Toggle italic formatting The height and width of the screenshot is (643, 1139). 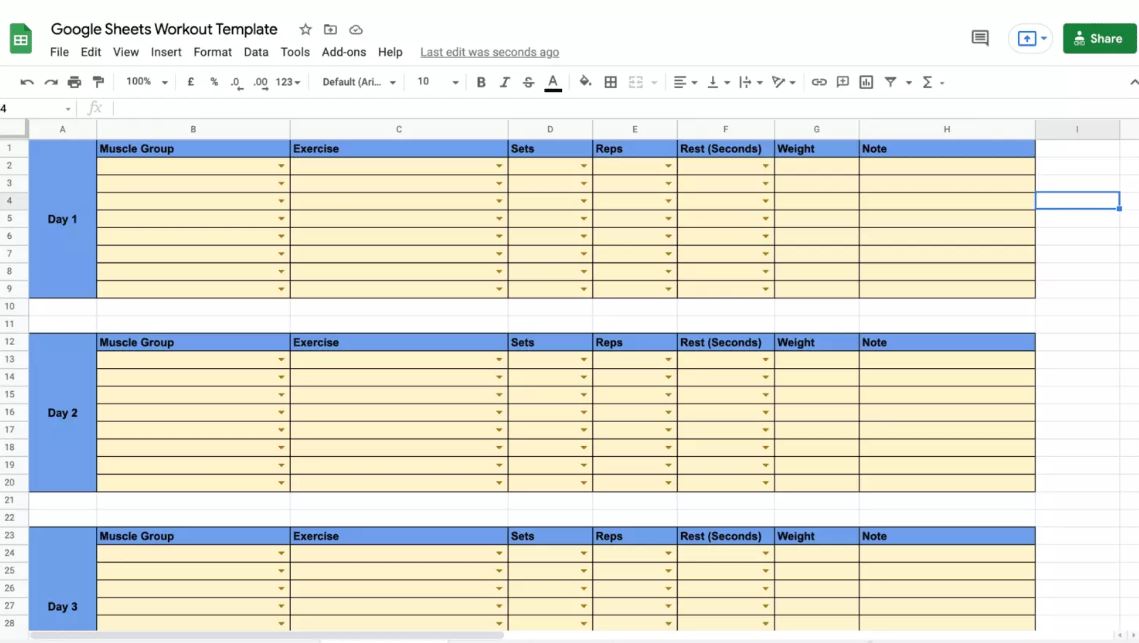pyautogui.click(x=504, y=82)
